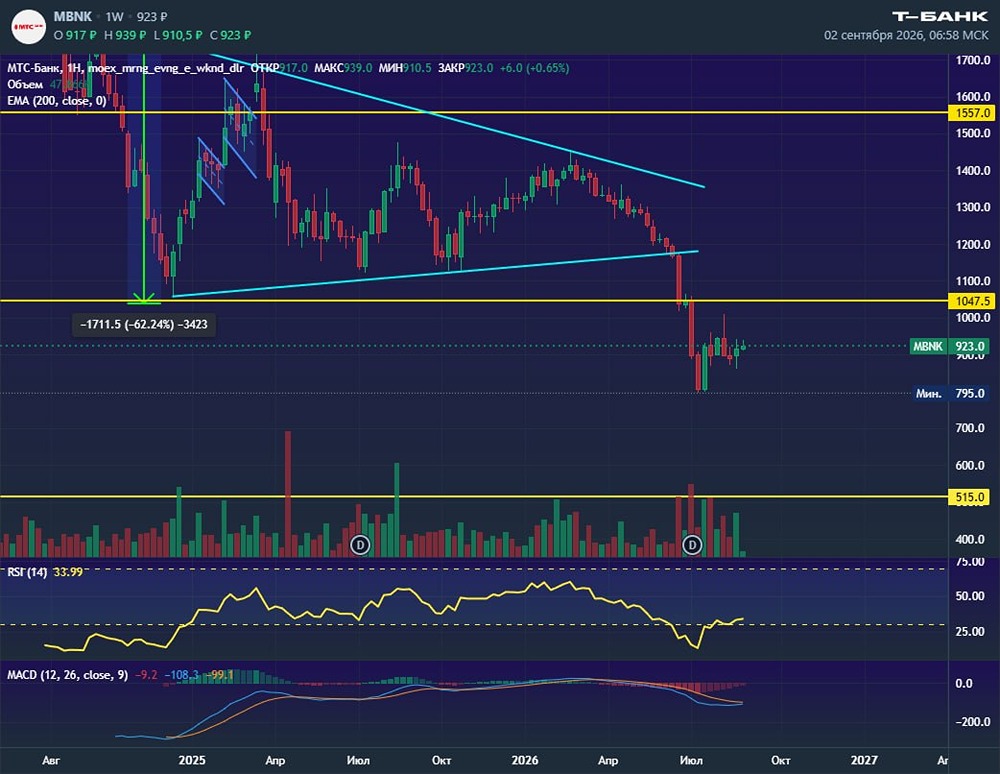
Task: Click the T-БАНК logo in the header
Action: (940, 17)
